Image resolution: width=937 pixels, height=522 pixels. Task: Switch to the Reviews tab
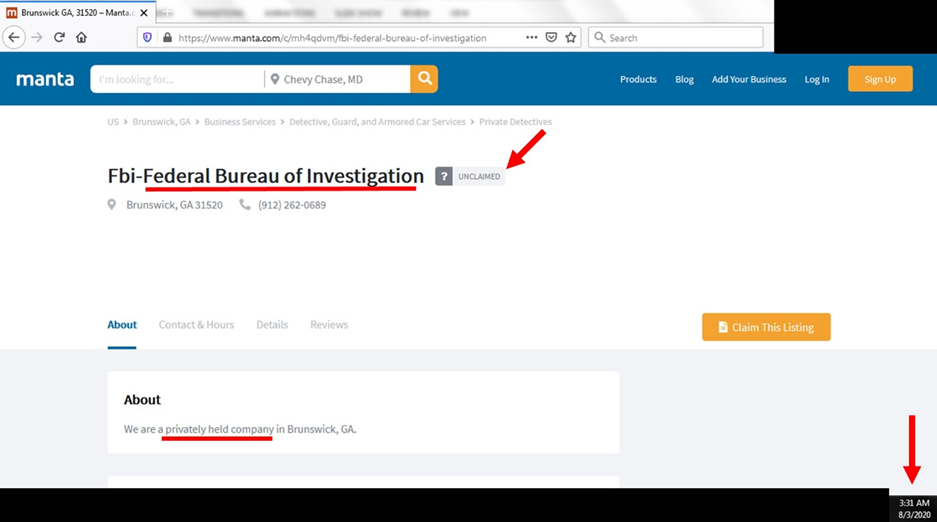click(329, 325)
